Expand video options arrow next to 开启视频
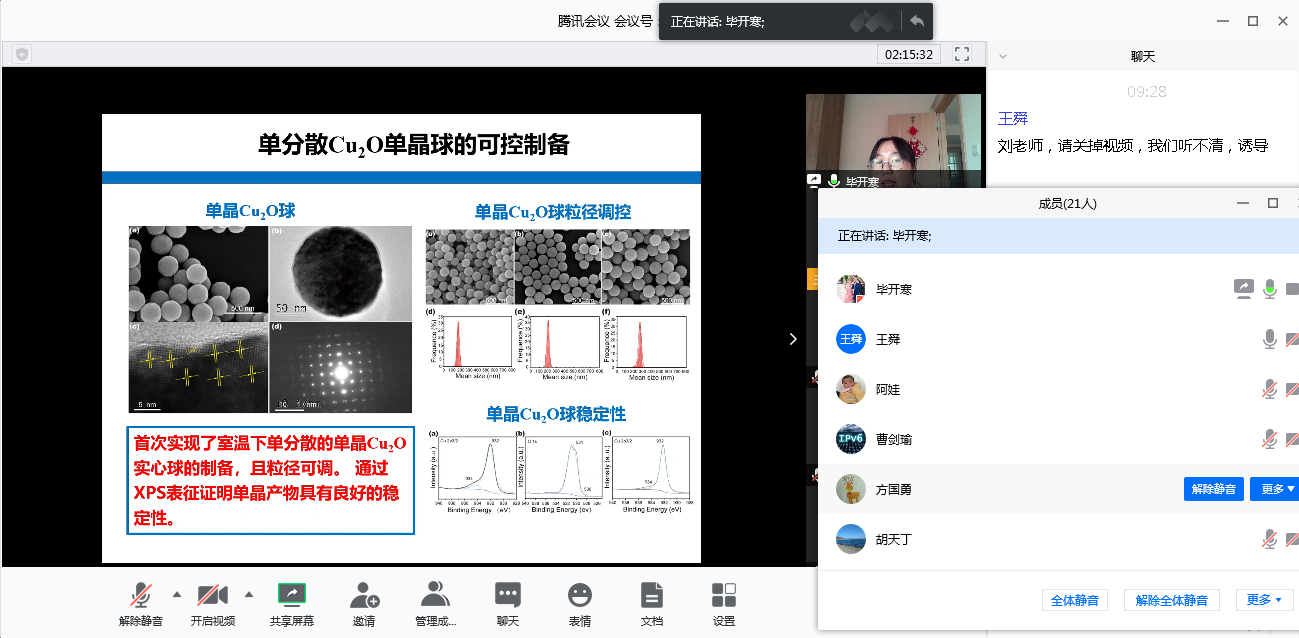The image size is (1299, 638). click(x=249, y=594)
